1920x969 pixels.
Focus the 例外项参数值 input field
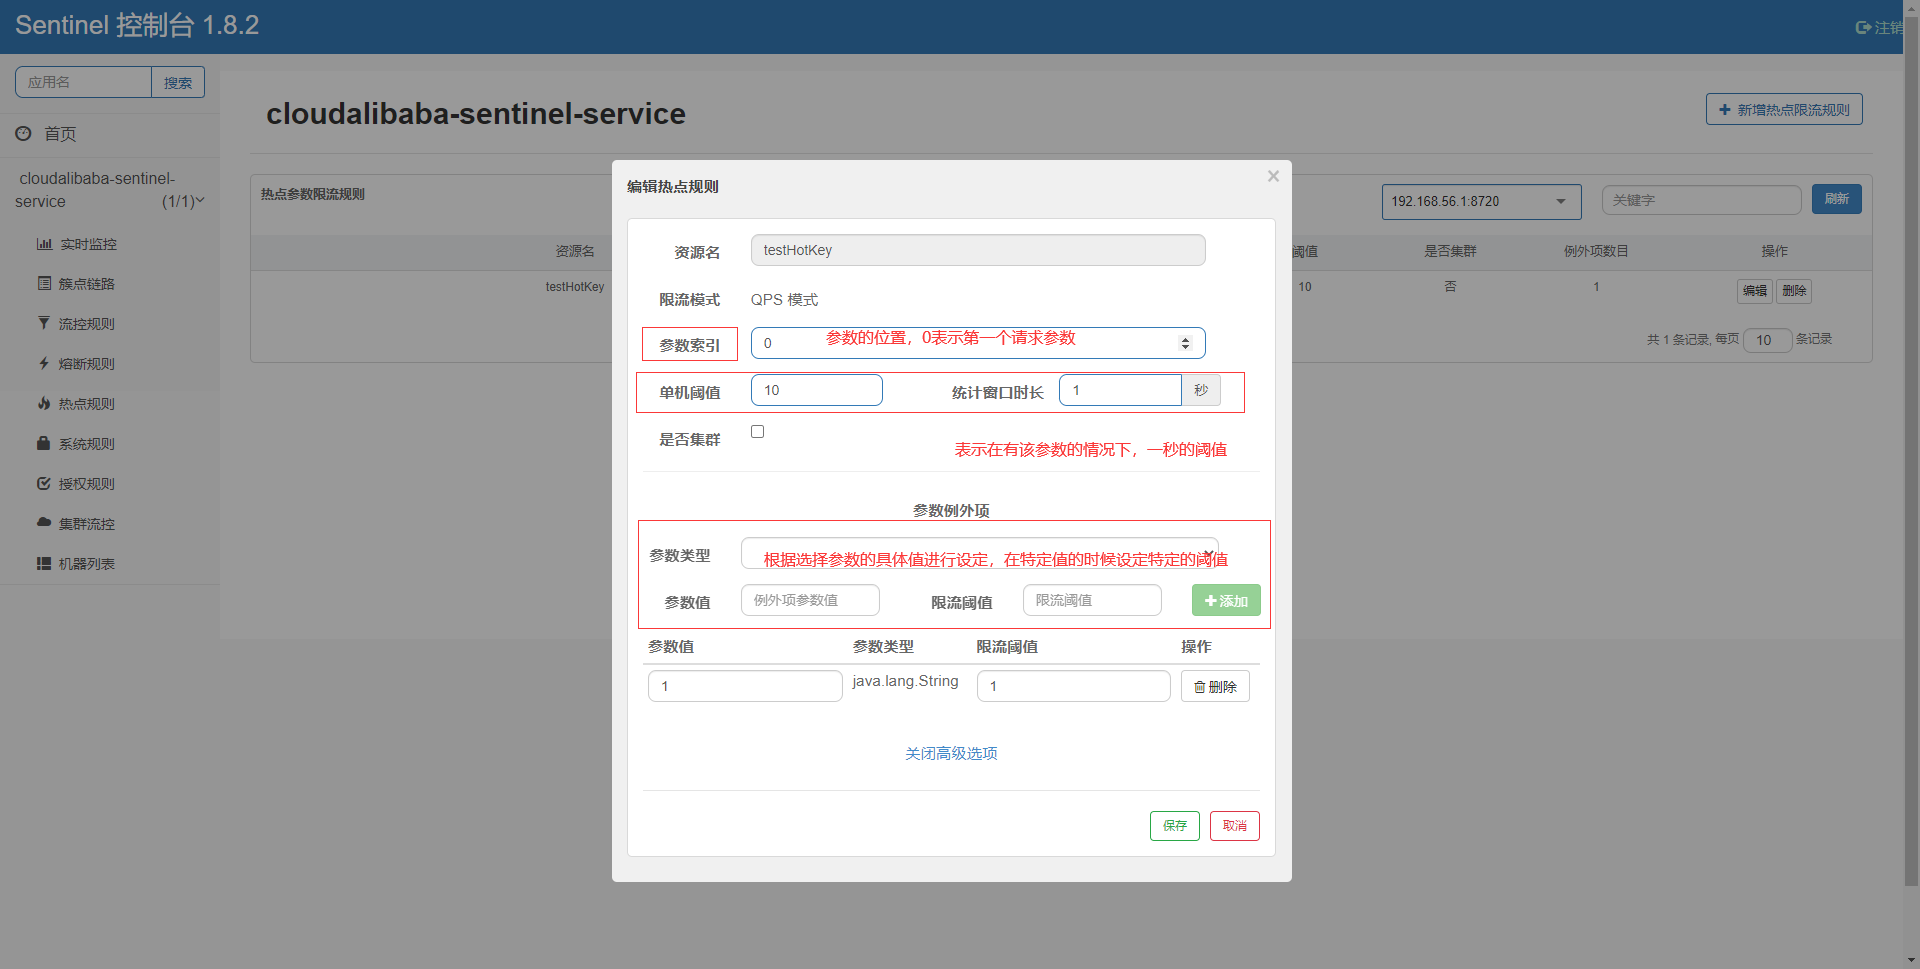pos(810,600)
